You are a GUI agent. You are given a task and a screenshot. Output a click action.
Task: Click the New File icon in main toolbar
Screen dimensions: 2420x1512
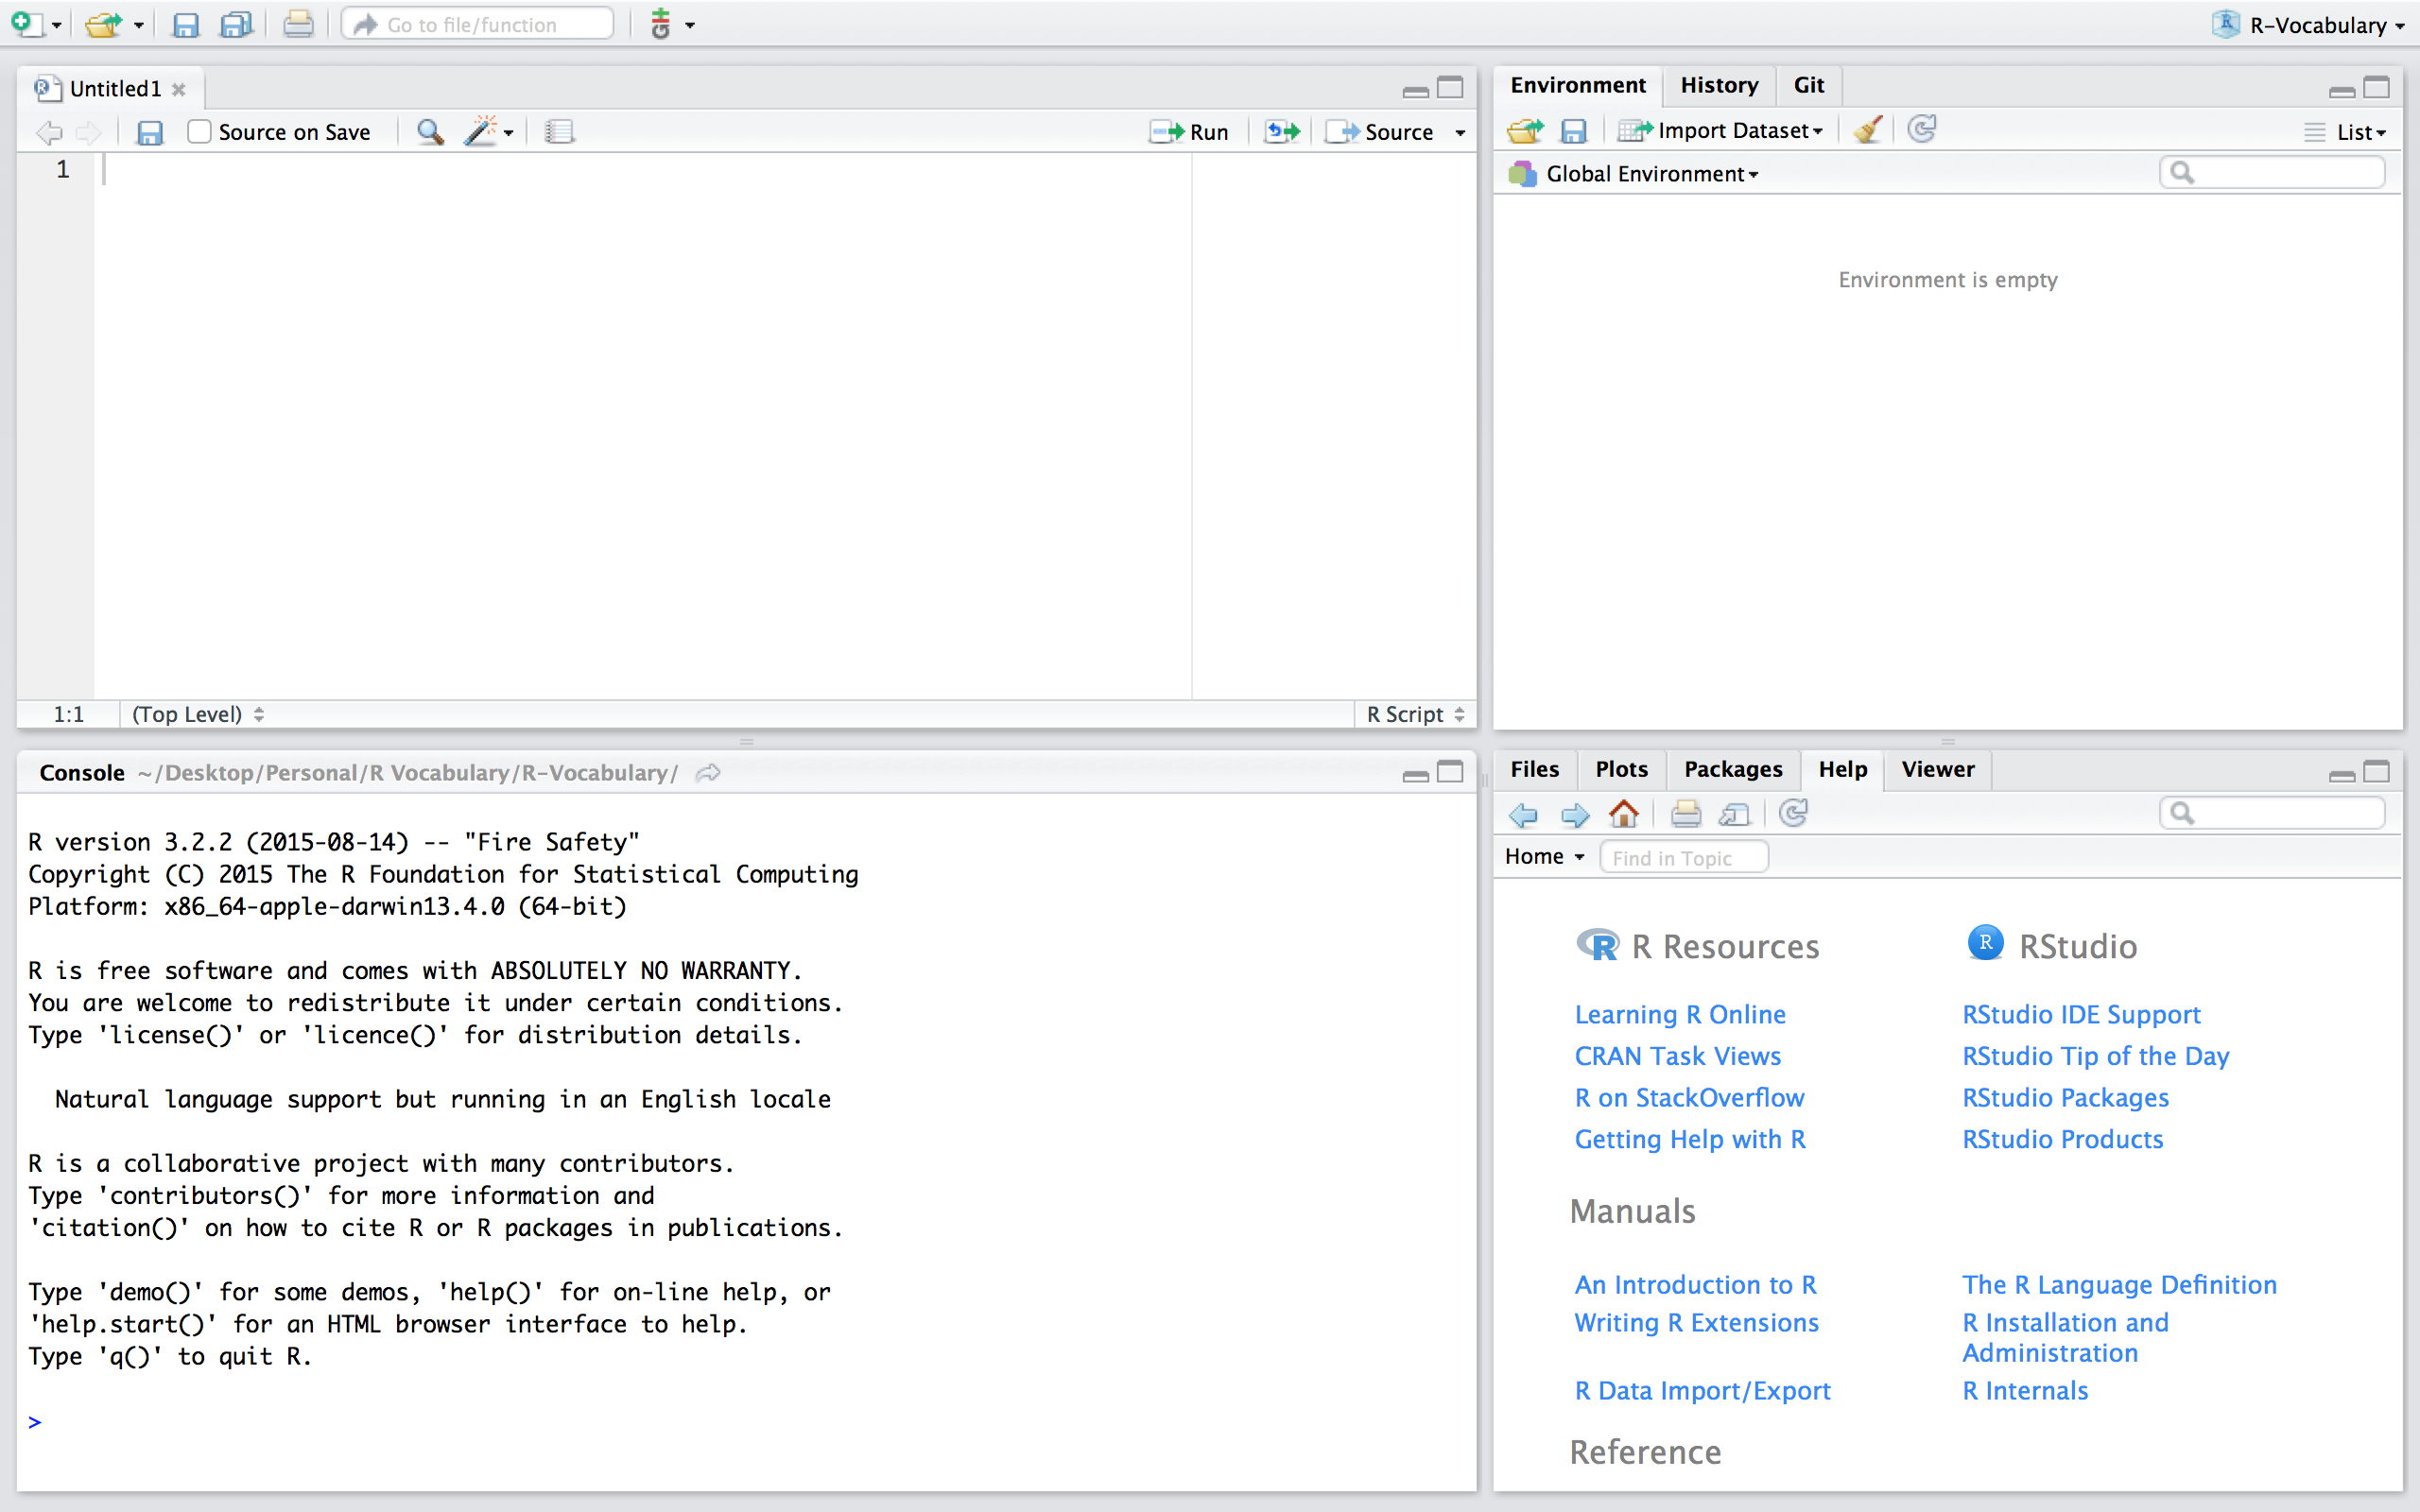[27, 24]
